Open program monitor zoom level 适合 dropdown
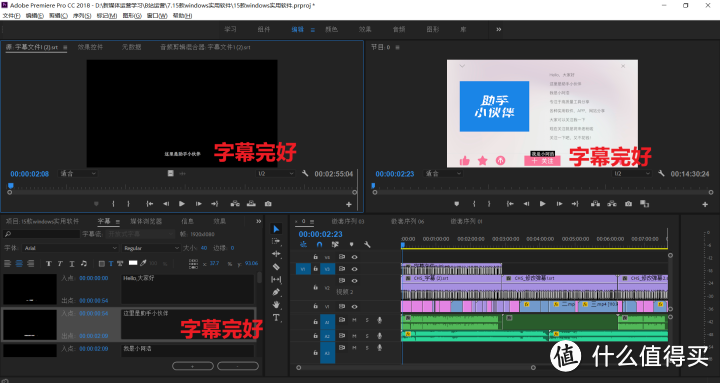Image resolution: width=720 pixels, height=383 pixels. [444, 174]
